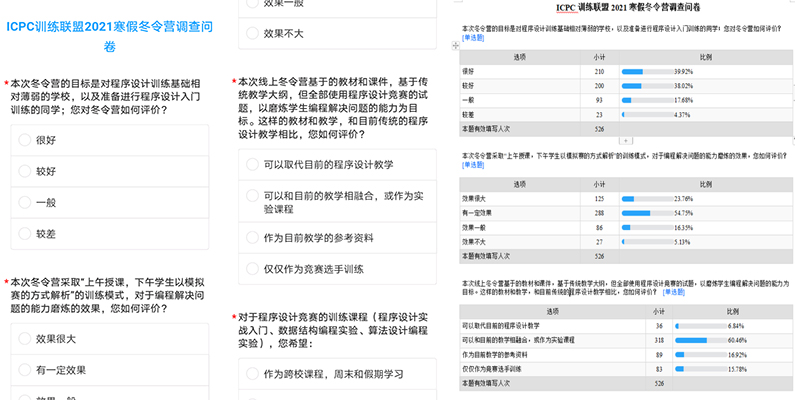Click the count cell 83

coord(659,370)
